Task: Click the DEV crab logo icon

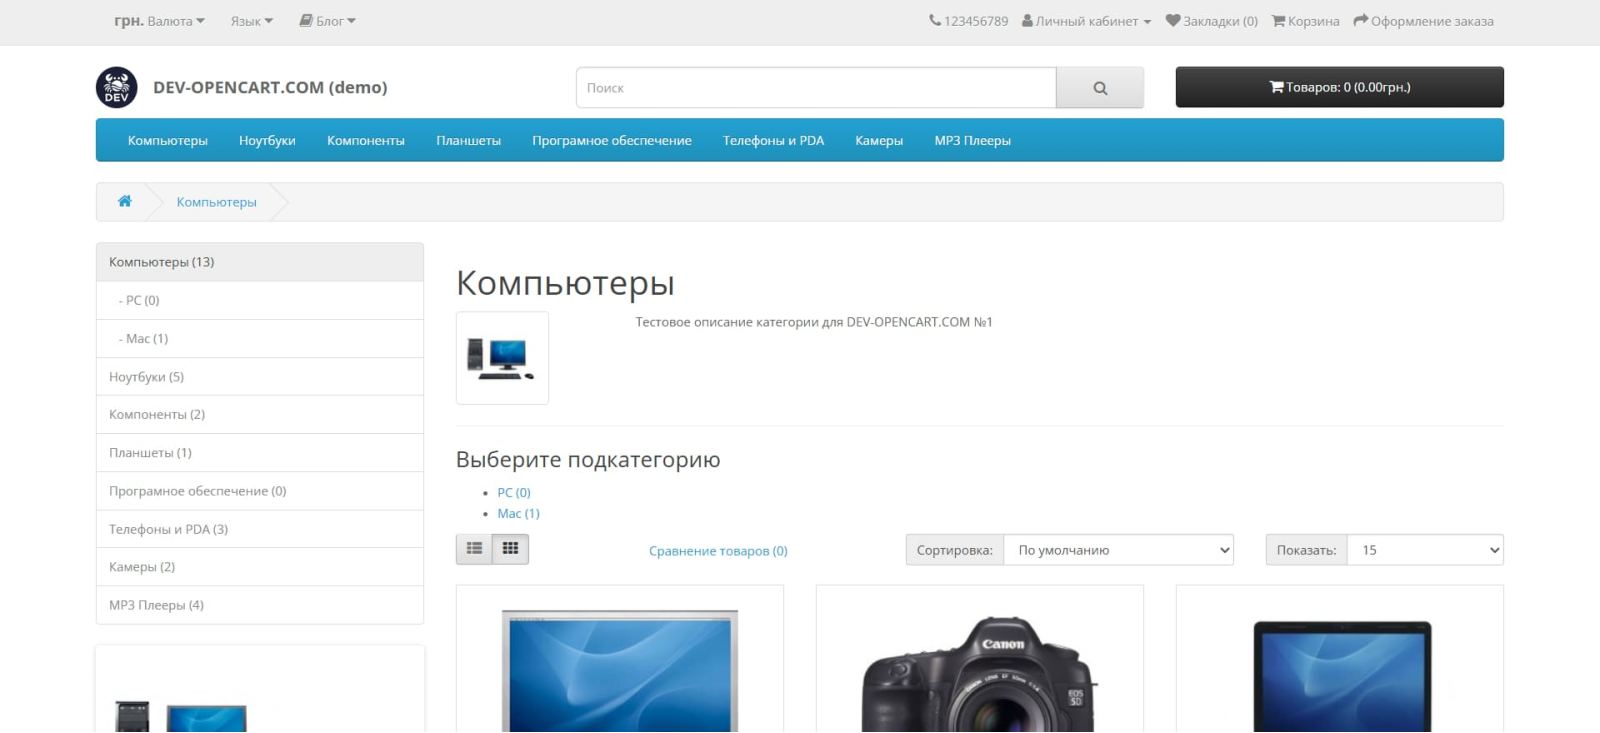Action: click(116, 87)
